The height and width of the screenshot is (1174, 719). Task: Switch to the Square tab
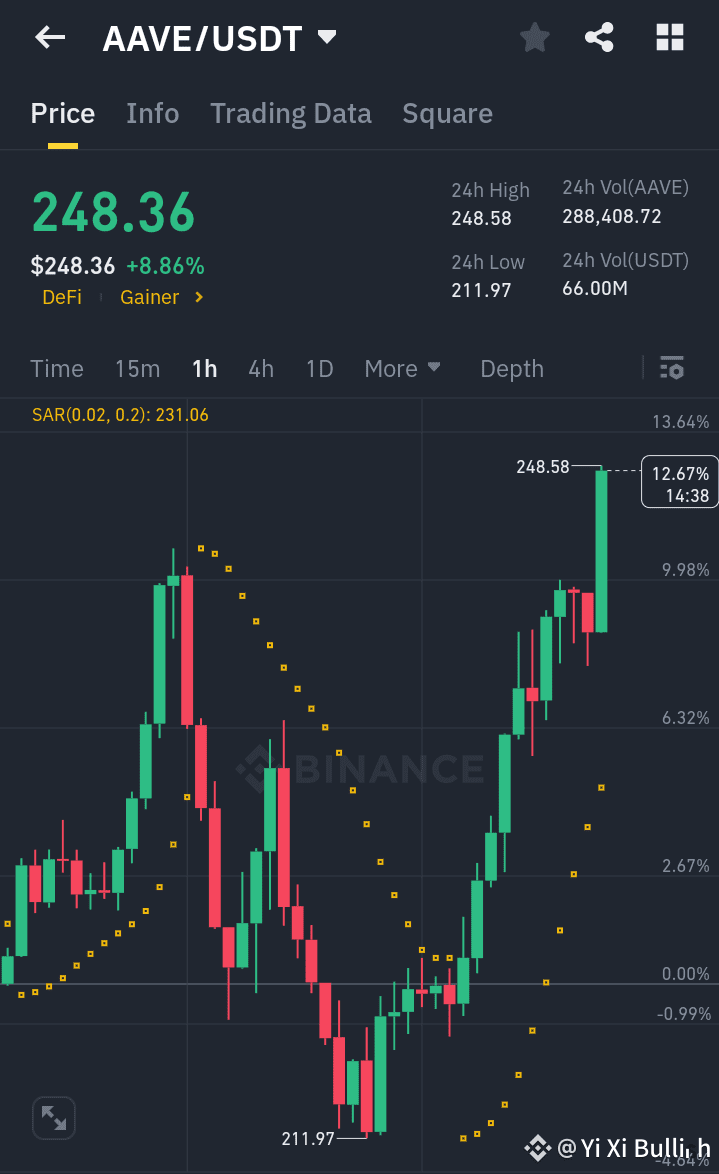tap(447, 113)
